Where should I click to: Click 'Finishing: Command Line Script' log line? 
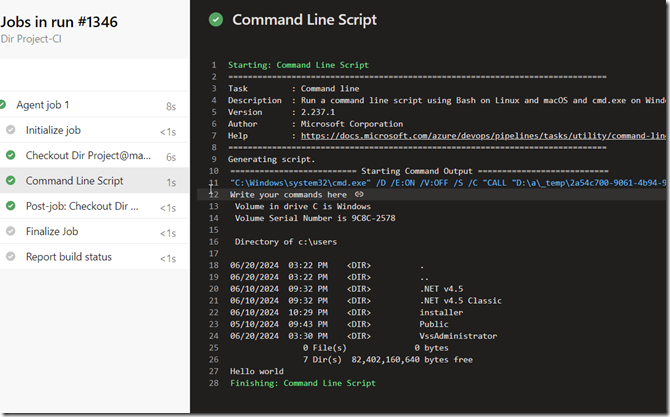(x=303, y=383)
